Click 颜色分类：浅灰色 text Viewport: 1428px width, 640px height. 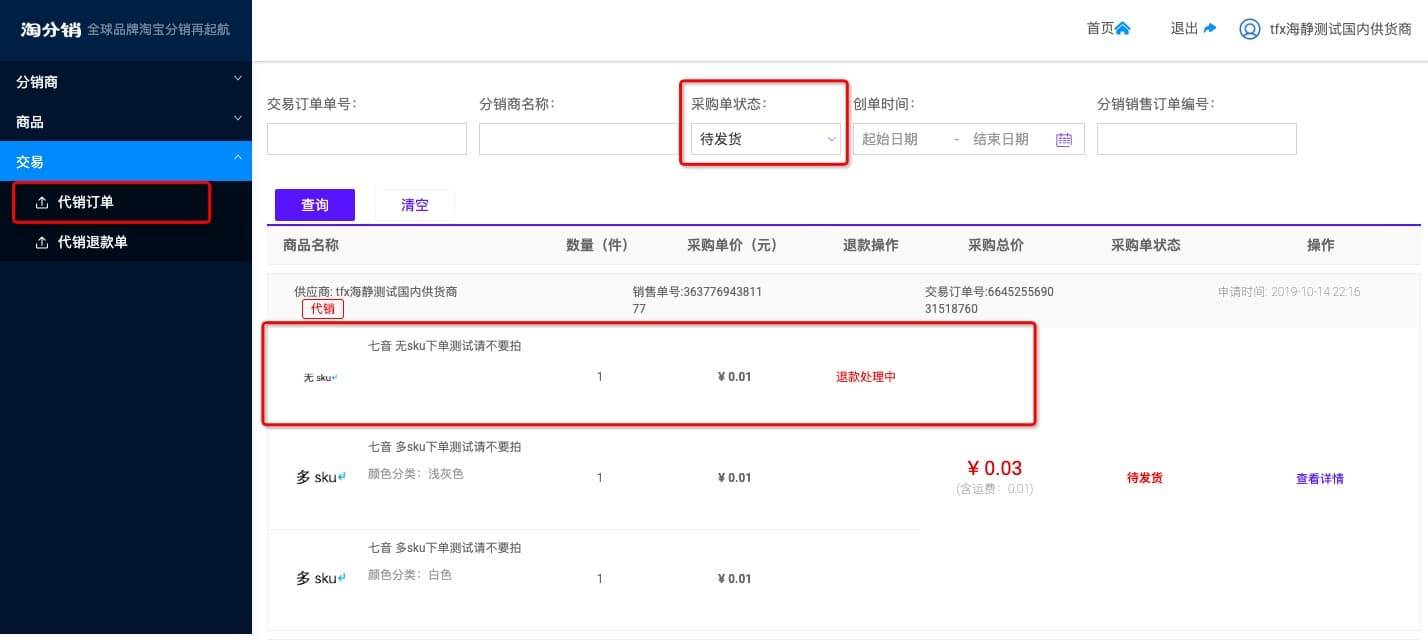pos(416,474)
